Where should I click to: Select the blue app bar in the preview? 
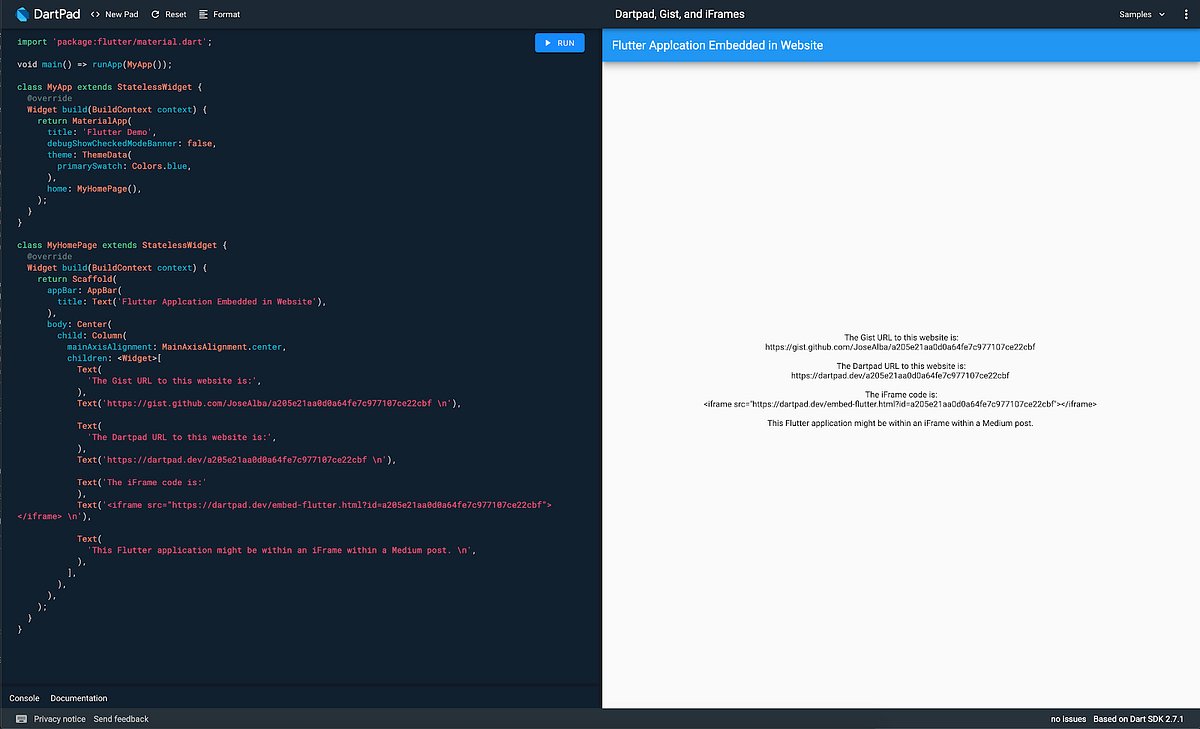898,46
